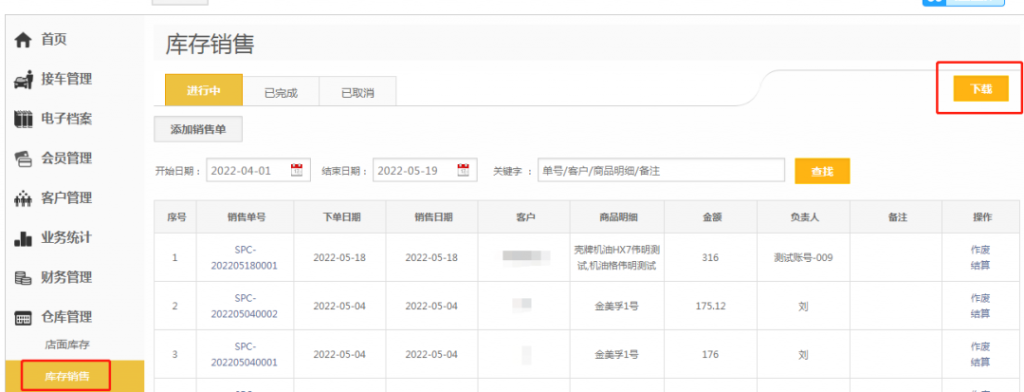
Task: Click the people icon for 客户管理
Action: coord(23,199)
